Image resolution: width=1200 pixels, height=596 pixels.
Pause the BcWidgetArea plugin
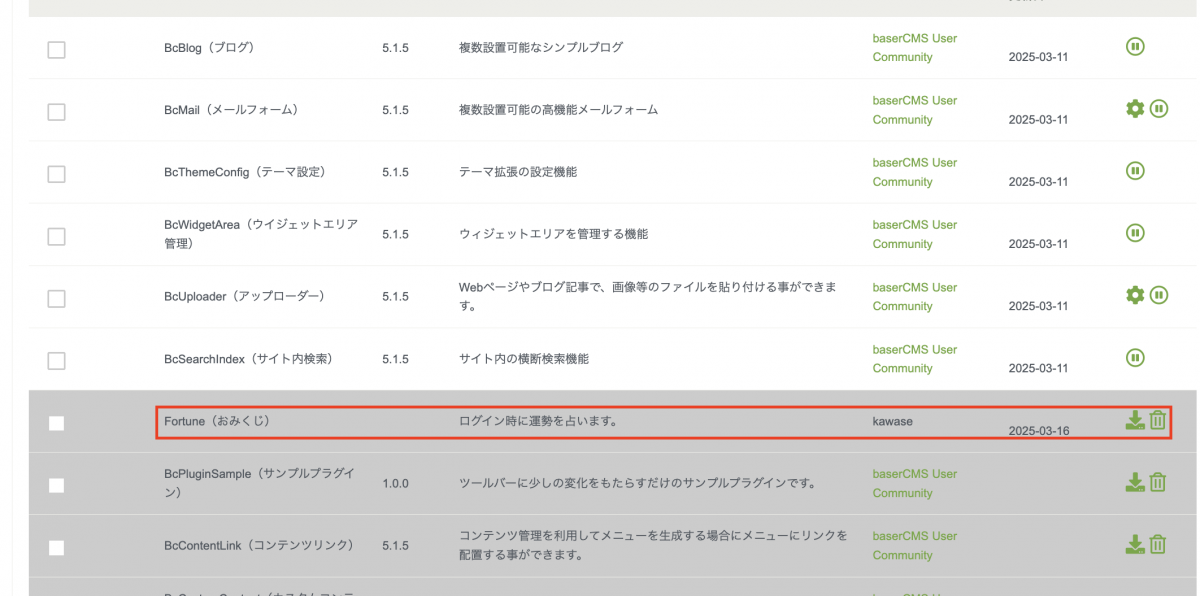tap(1135, 232)
